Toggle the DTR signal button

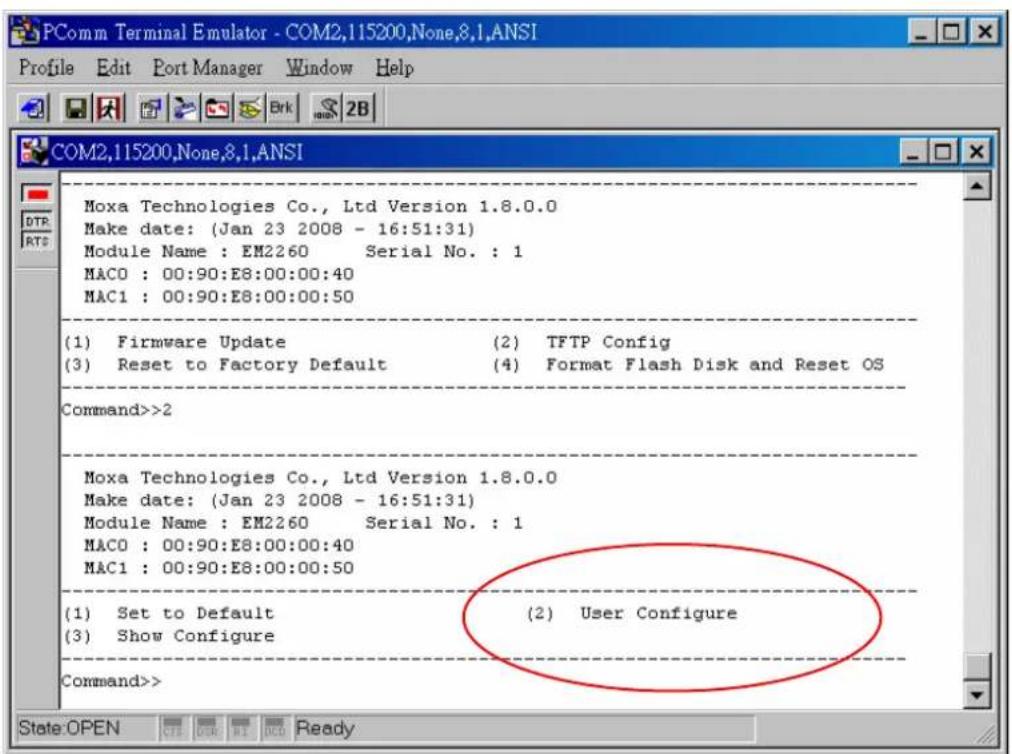point(37,221)
